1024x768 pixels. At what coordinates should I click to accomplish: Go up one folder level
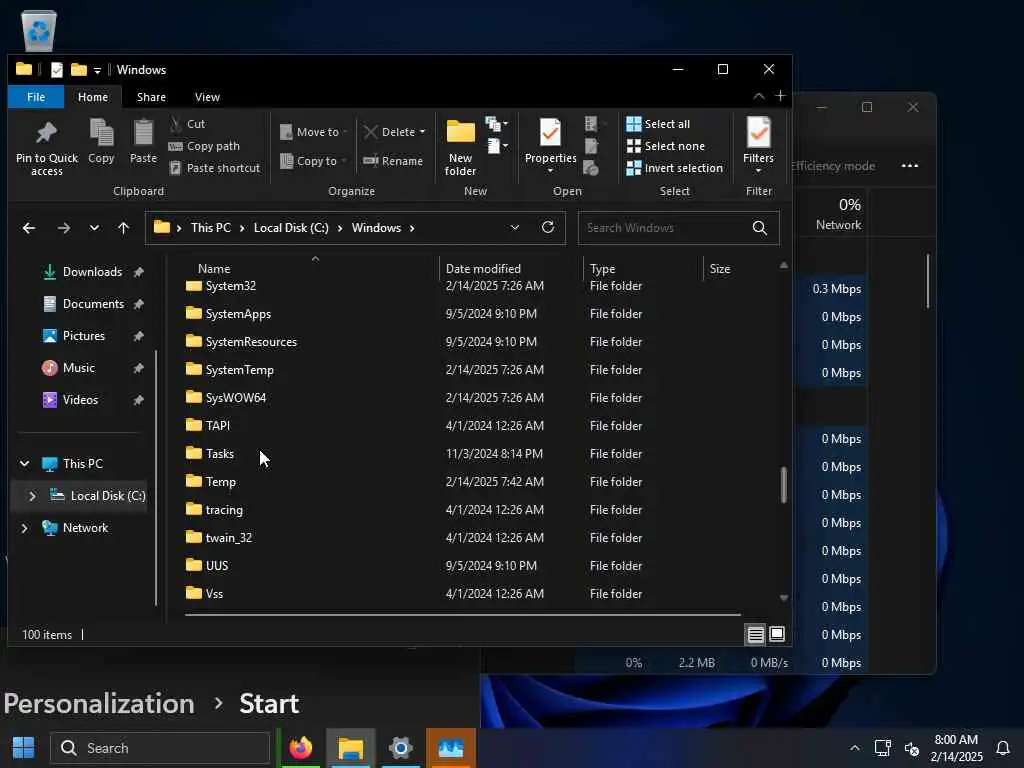[x=123, y=228]
